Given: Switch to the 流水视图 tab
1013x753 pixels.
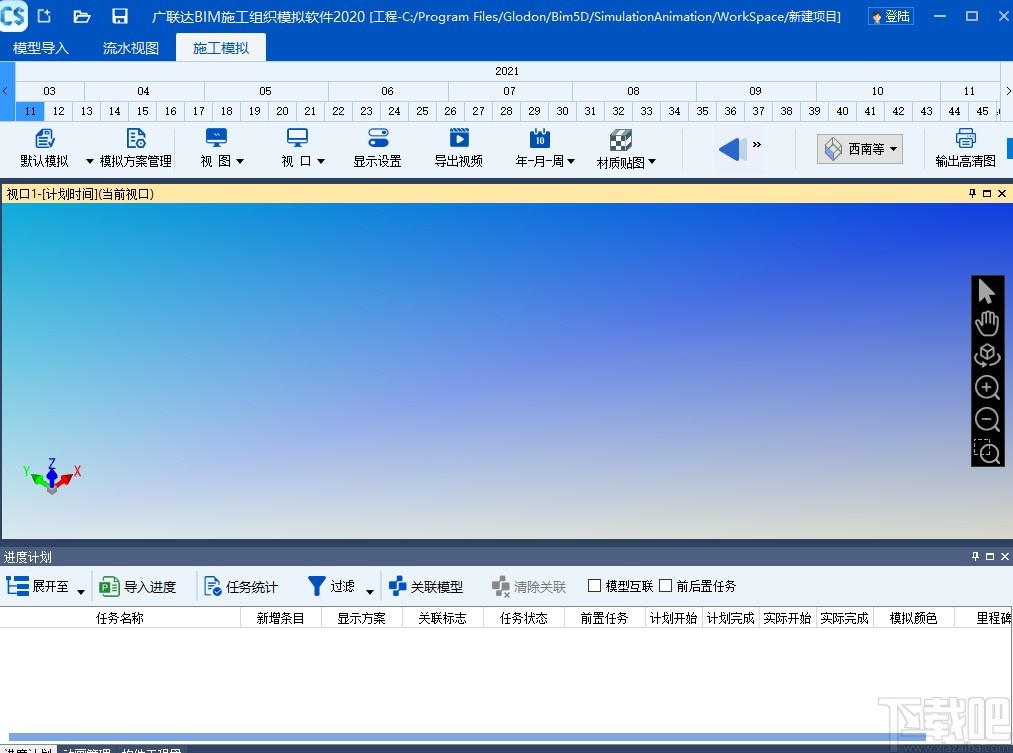Looking at the screenshot, I should pyautogui.click(x=129, y=46).
